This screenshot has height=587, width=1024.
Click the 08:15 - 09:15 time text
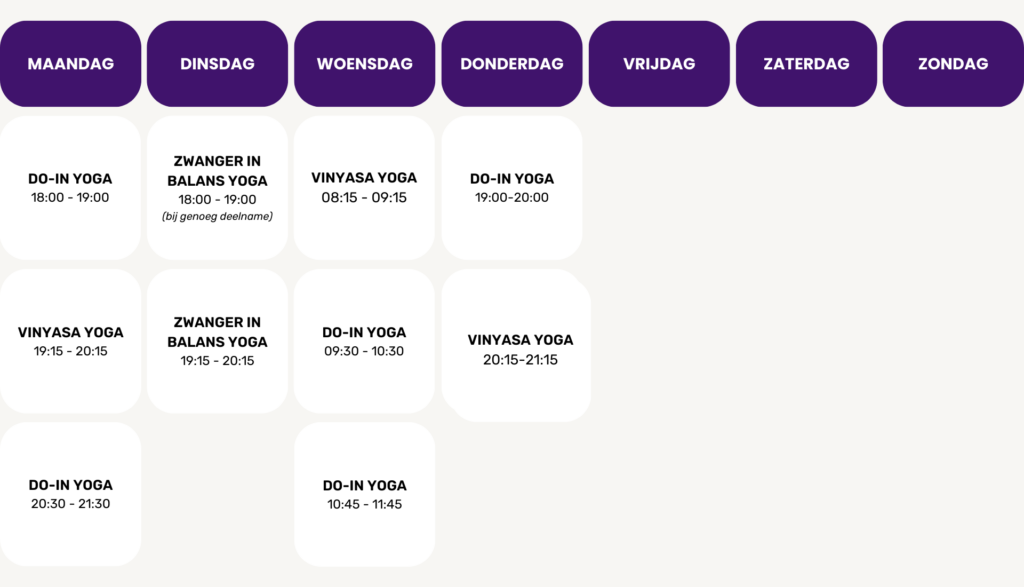tap(364, 198)
